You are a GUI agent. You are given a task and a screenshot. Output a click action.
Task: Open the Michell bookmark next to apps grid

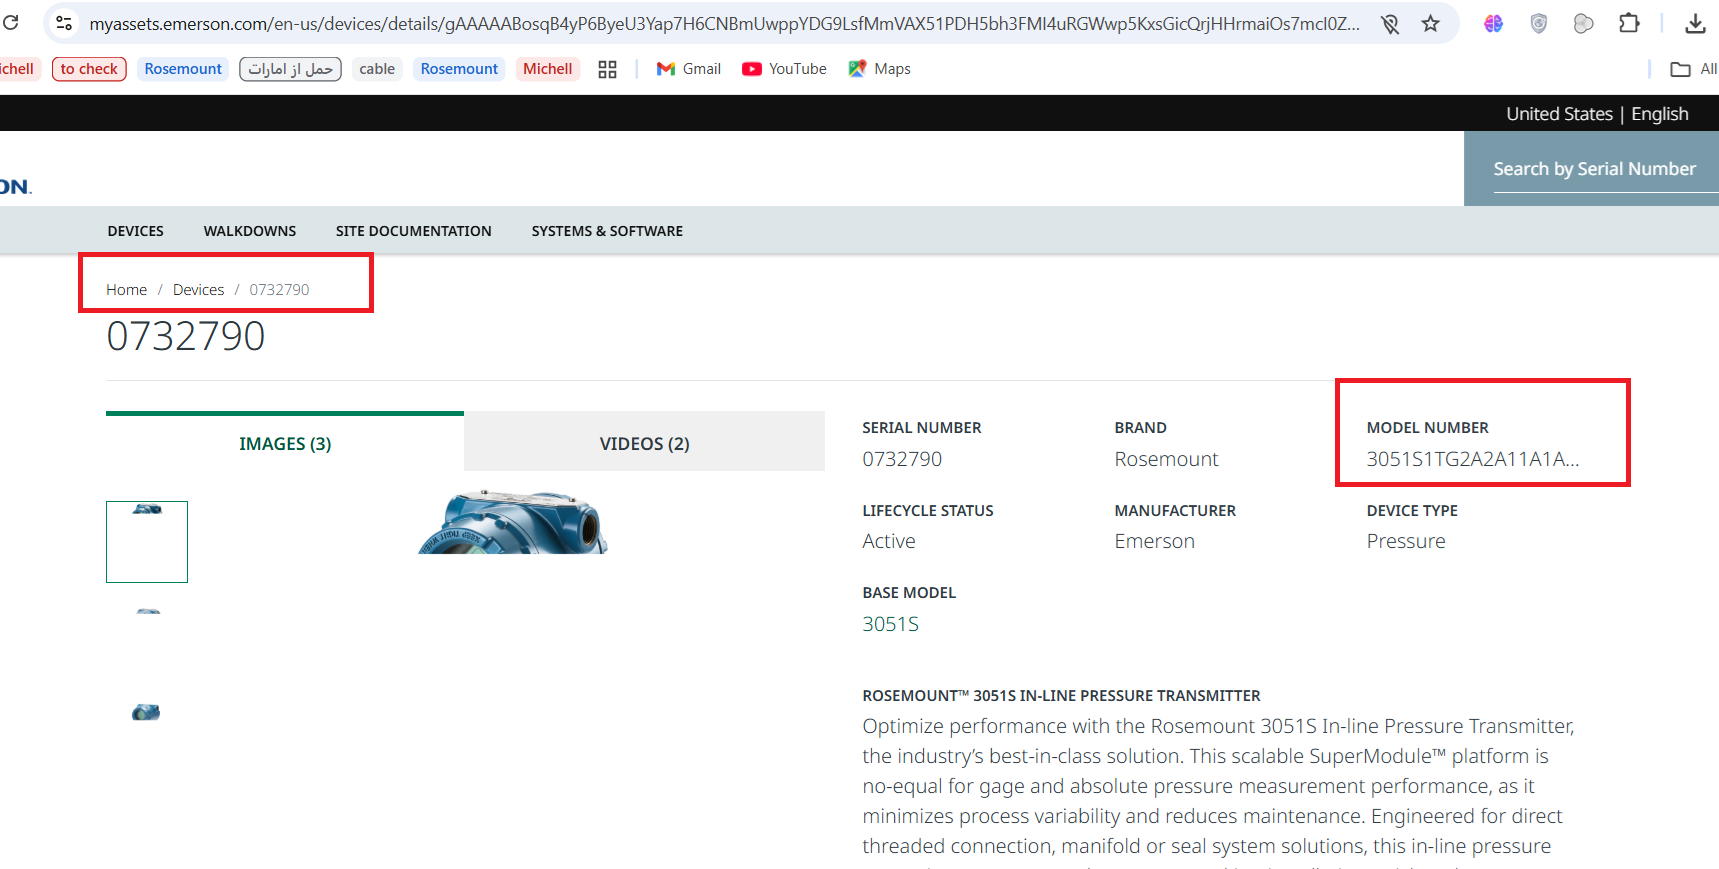coord(547,69)
